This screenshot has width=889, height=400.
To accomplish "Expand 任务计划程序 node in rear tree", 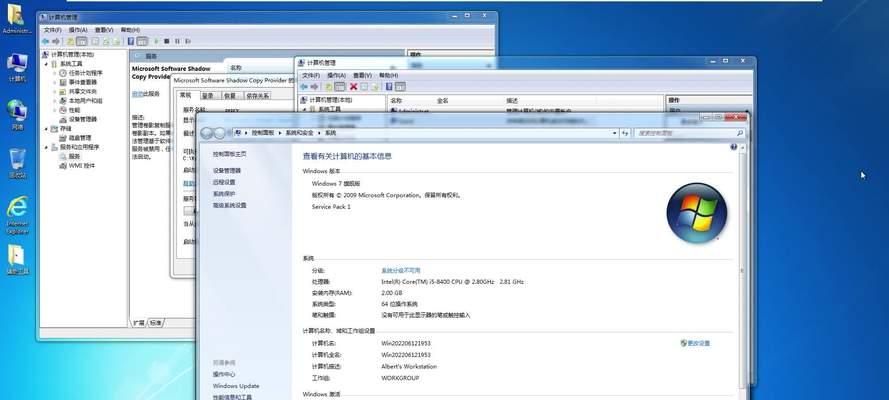I will pos(55,73).
